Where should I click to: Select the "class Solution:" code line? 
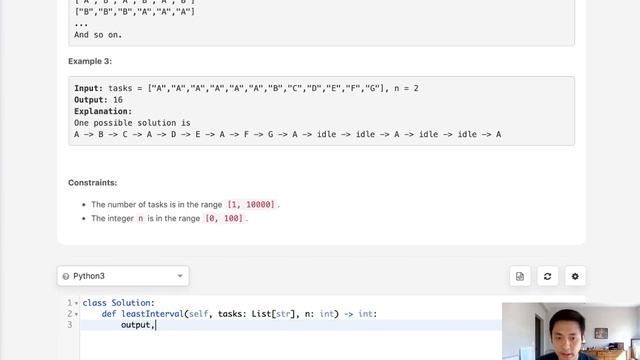119,303
